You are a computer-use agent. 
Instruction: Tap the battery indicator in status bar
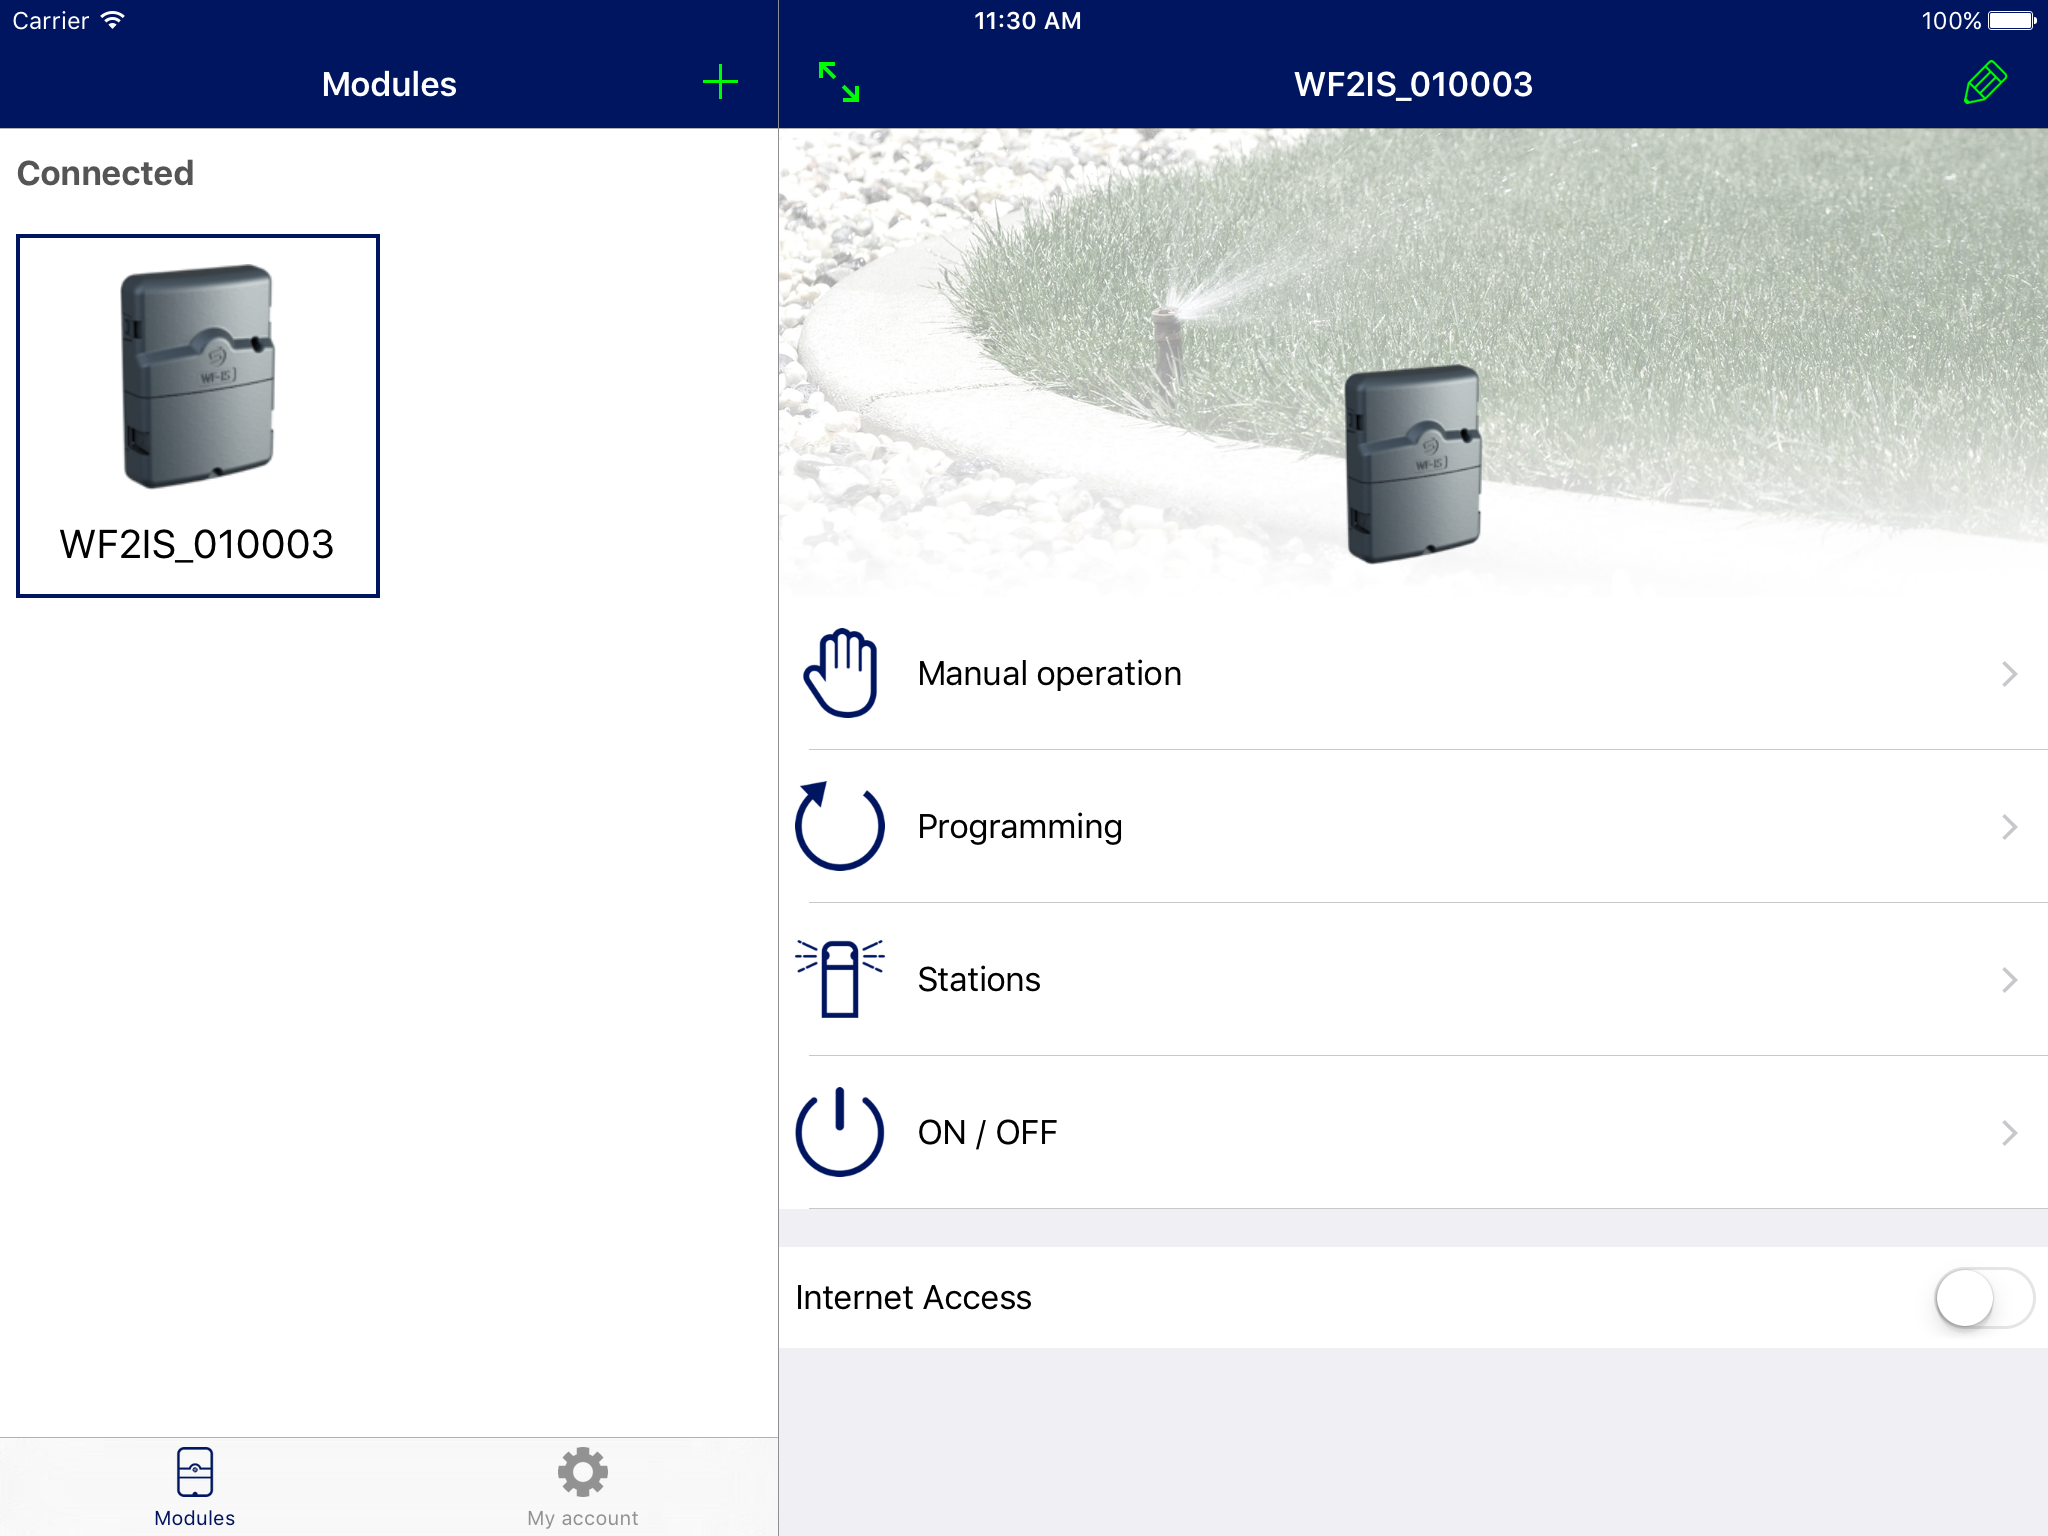(x=2012, y=20)
